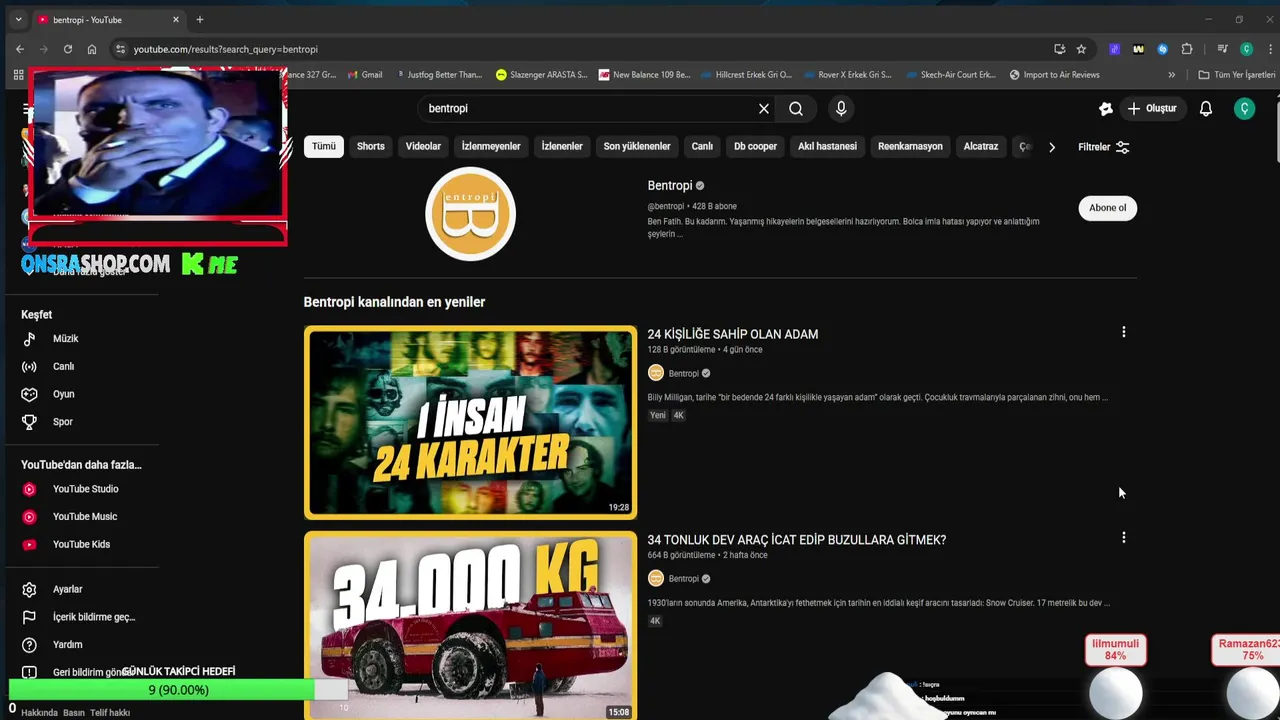
Task: Open the browser extensions puzzle icon
Action: point(1187,49)
